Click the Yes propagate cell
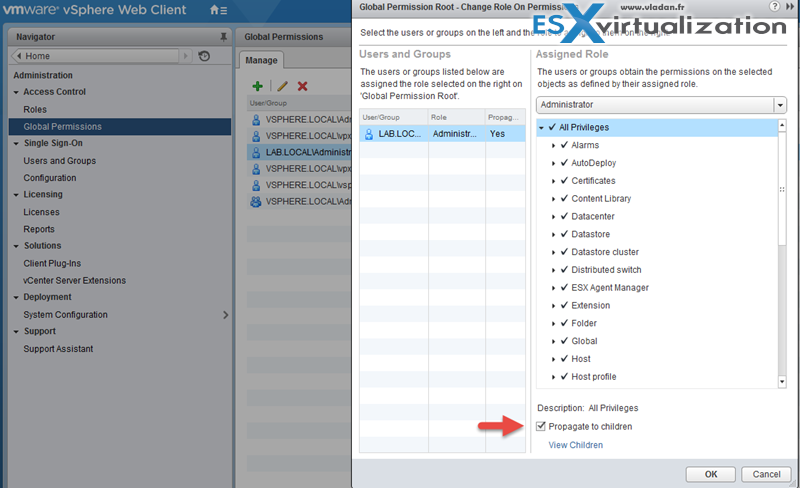 505,134
